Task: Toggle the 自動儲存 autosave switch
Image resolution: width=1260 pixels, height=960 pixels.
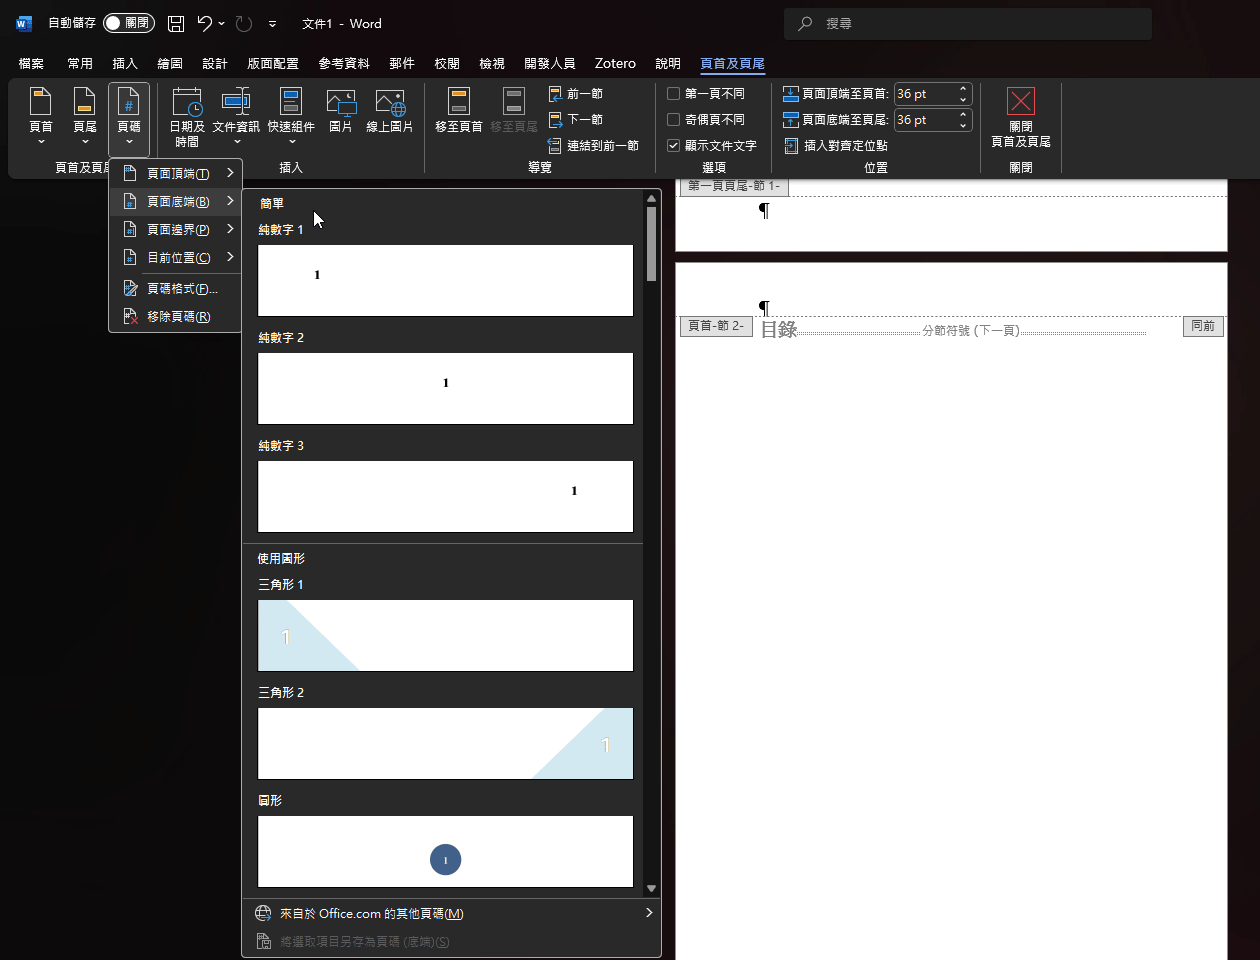Action: (x=128, y=23)
